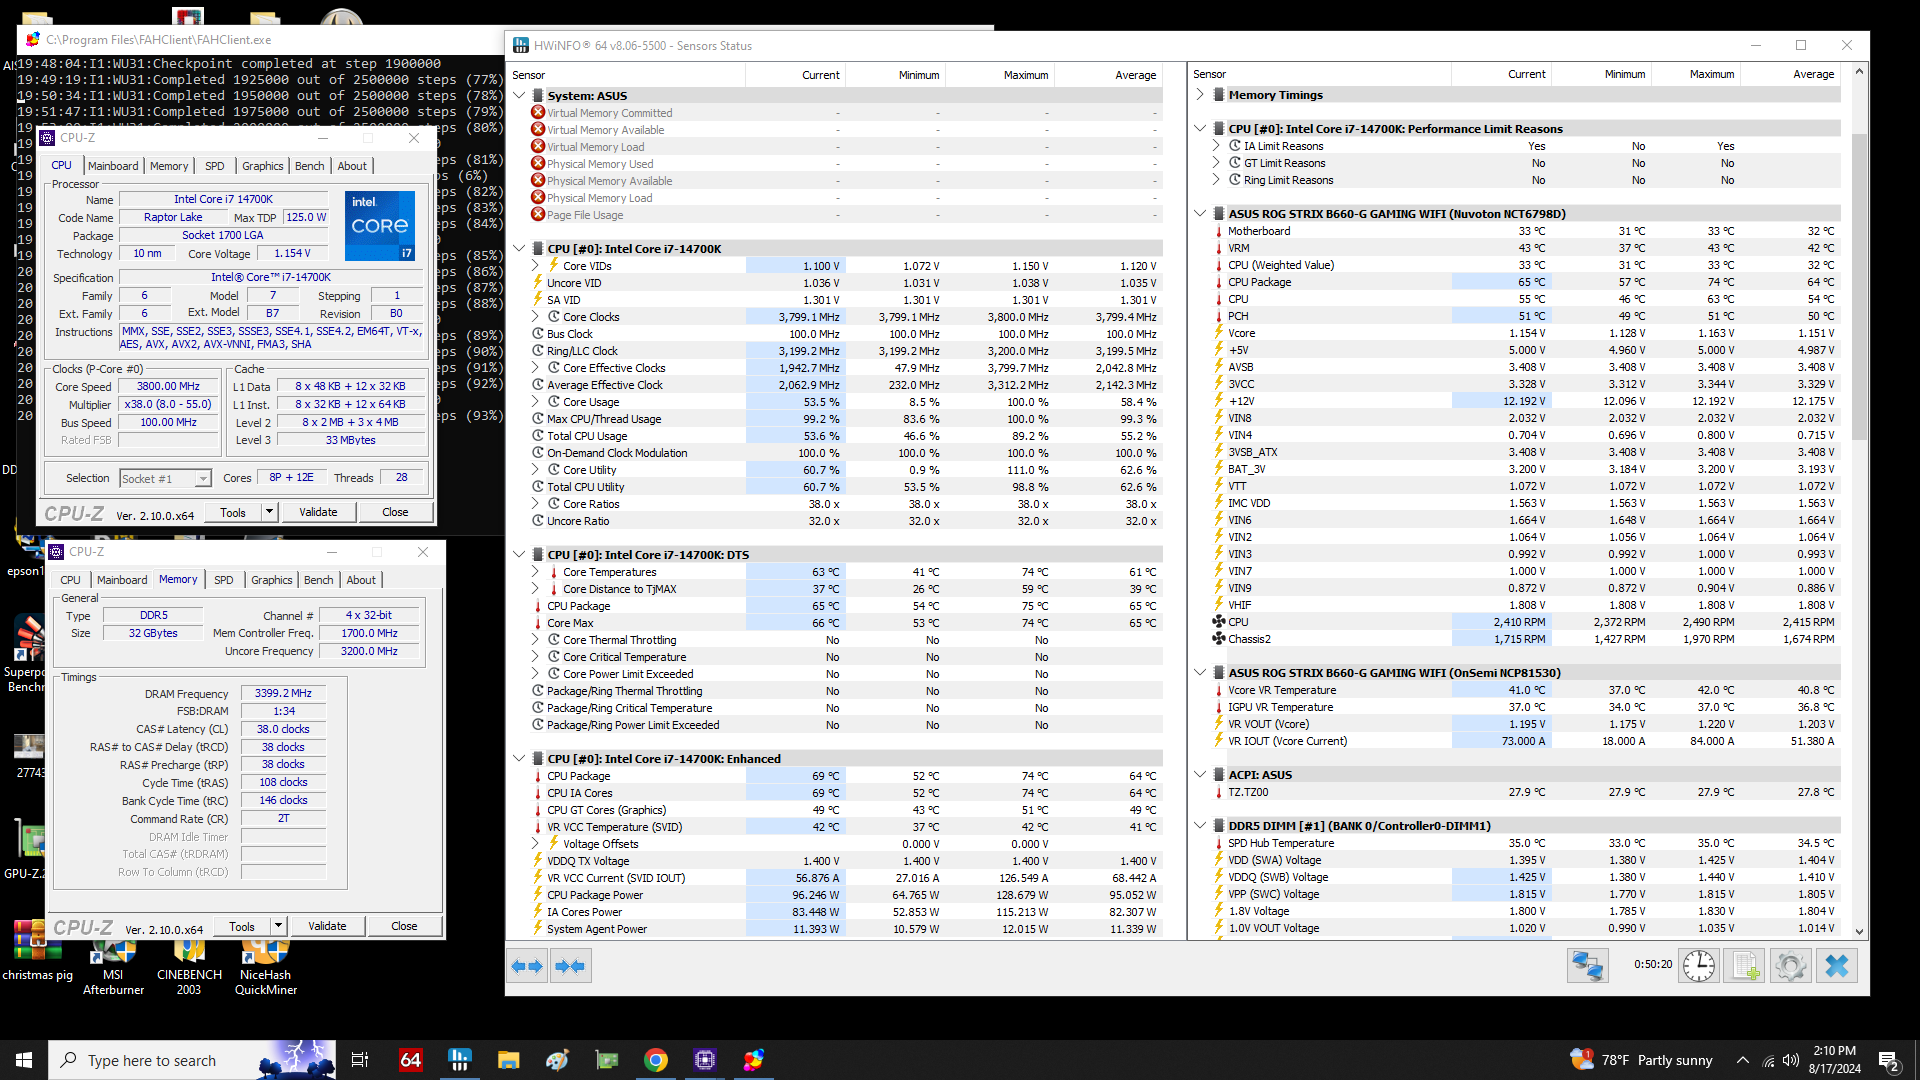The width and height of the screenshot is (1920, 1080).
Task: Click Tools button in CPU-Z Memory window
Action: [242, 926]
